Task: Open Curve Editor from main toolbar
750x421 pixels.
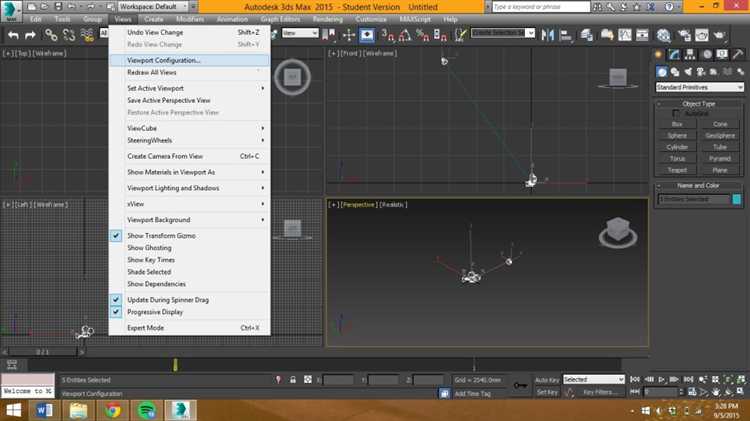Action: coord(625,34)
